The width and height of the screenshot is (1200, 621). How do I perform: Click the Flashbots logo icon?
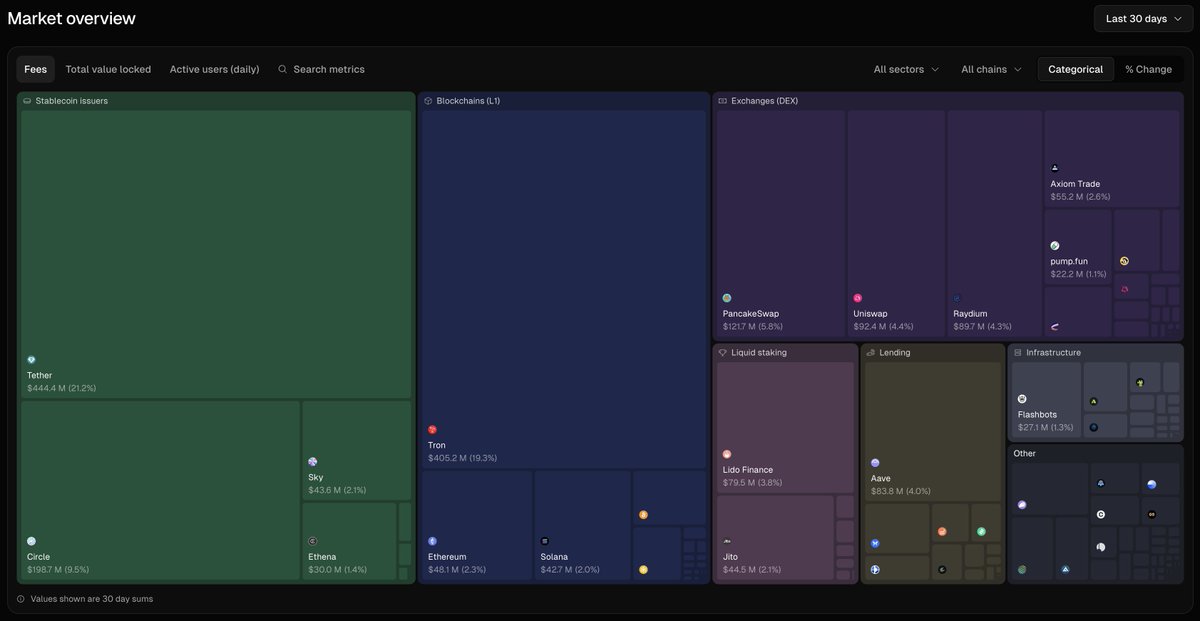(1022, 399)
